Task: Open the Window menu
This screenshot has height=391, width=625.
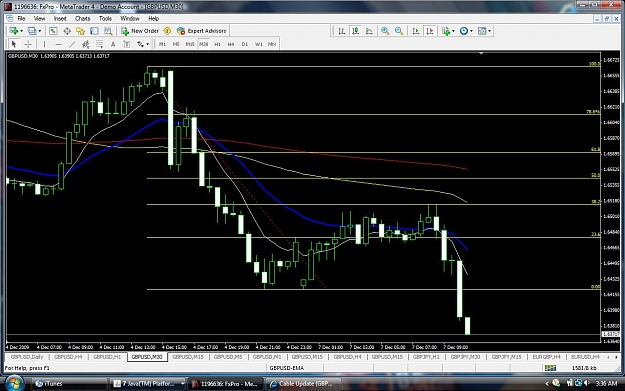Action: click(x=130, y=18)
